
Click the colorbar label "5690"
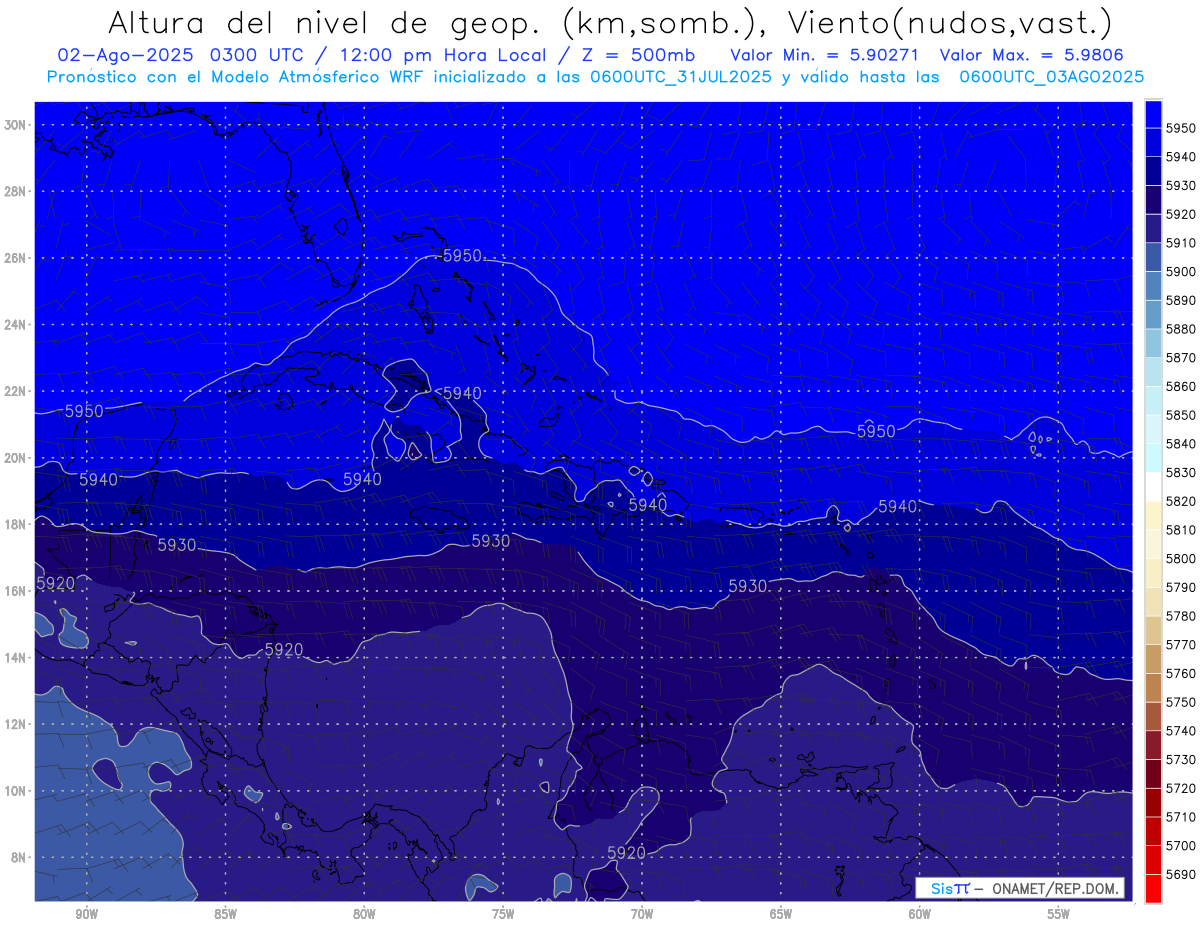1180,874
